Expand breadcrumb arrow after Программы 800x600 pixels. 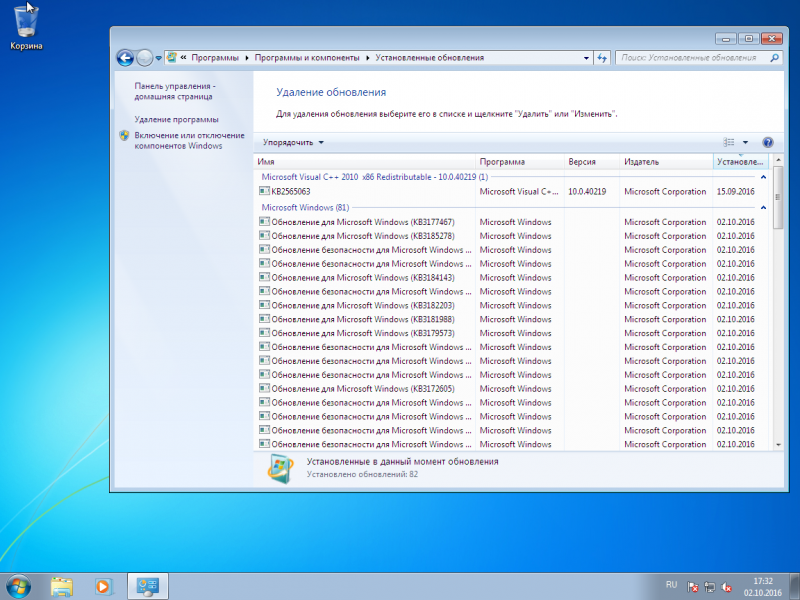click(247, 58)
